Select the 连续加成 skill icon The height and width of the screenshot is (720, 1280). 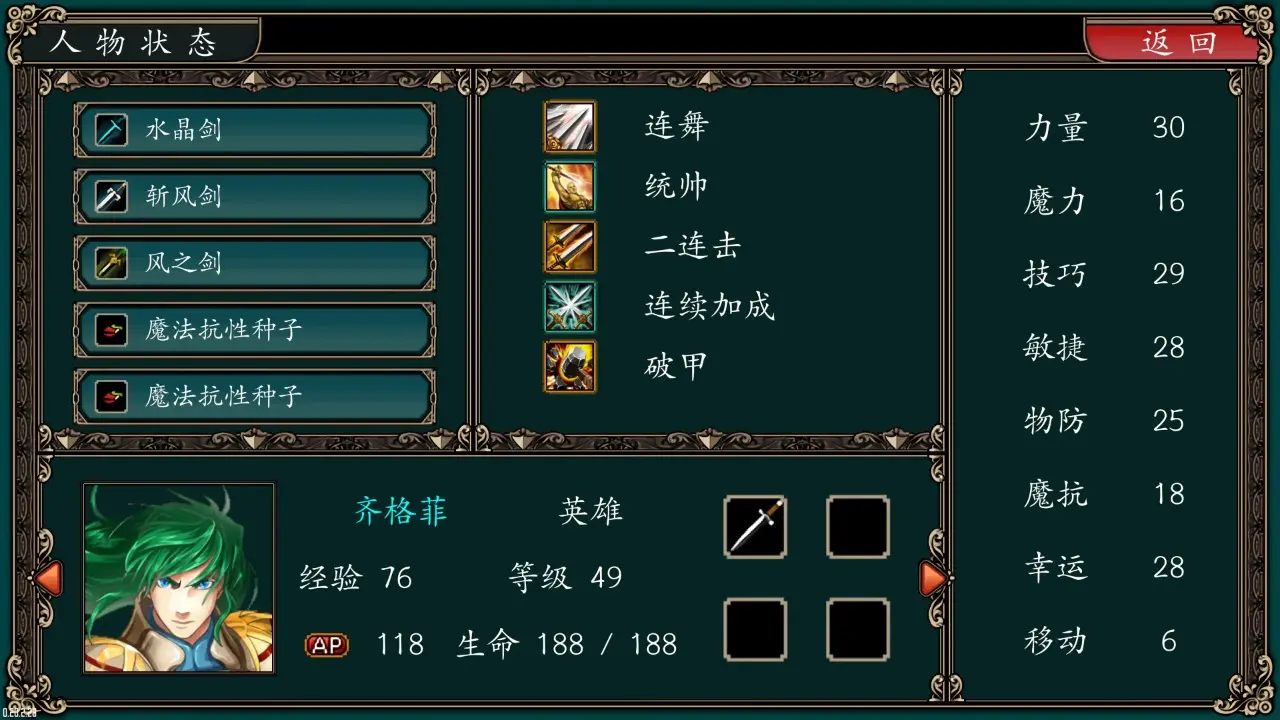[570, 307]
